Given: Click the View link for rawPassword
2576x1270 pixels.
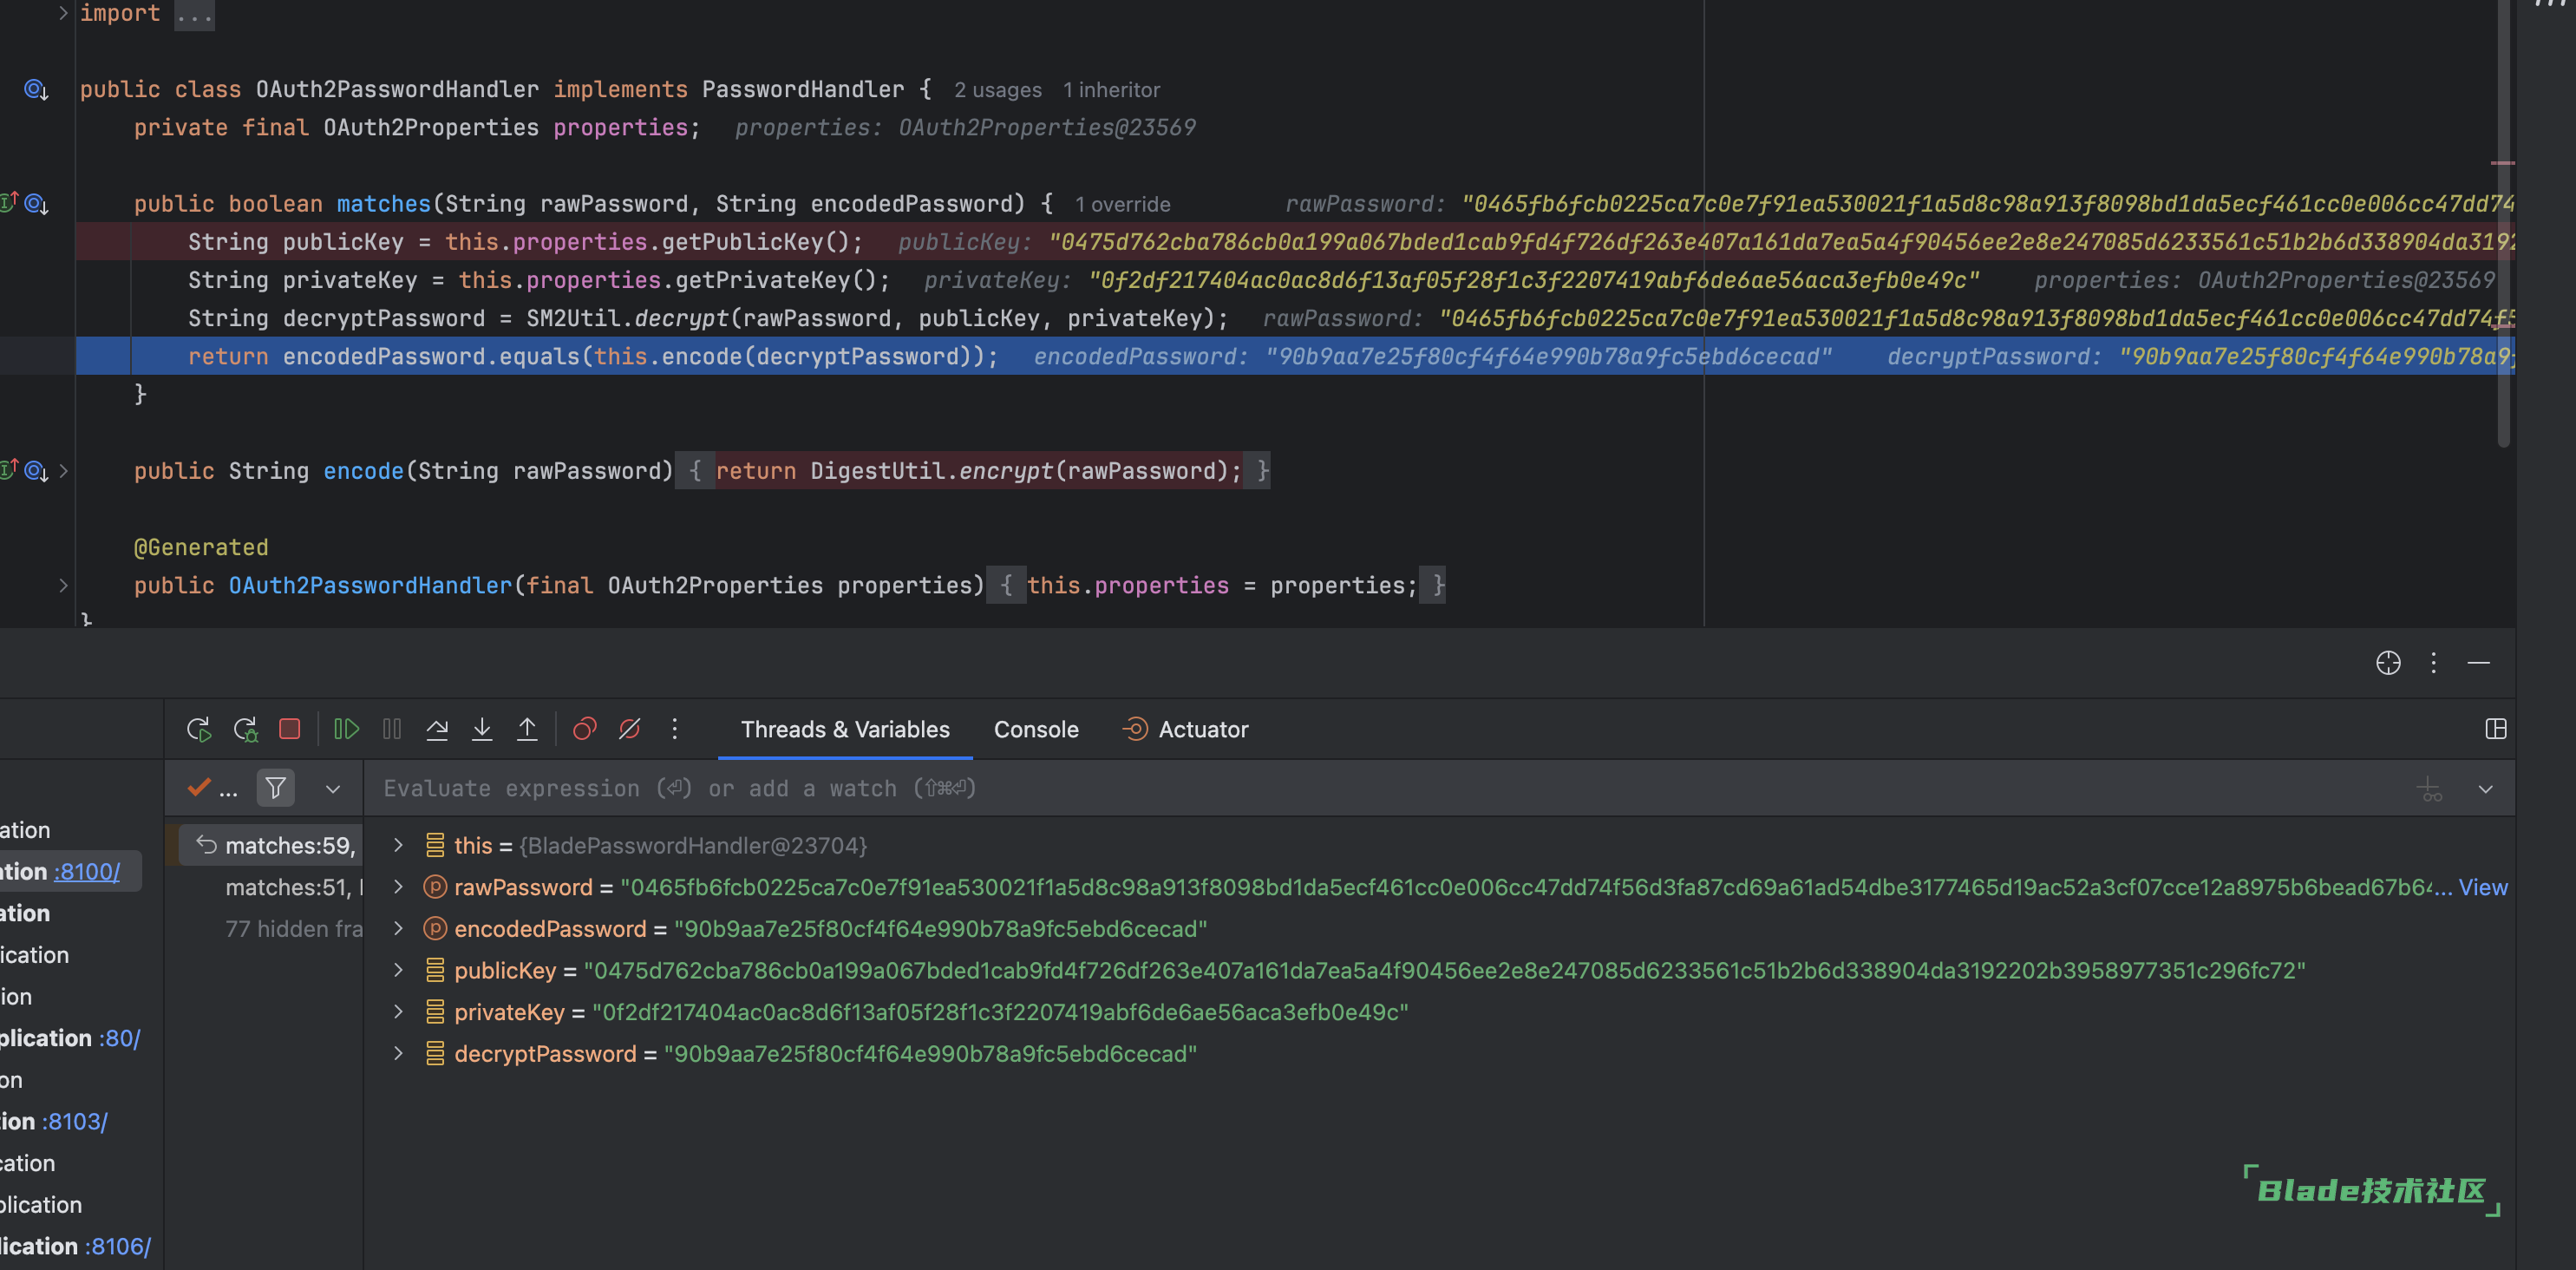Looking at the screenshot, I should (x=2483, y=887).
